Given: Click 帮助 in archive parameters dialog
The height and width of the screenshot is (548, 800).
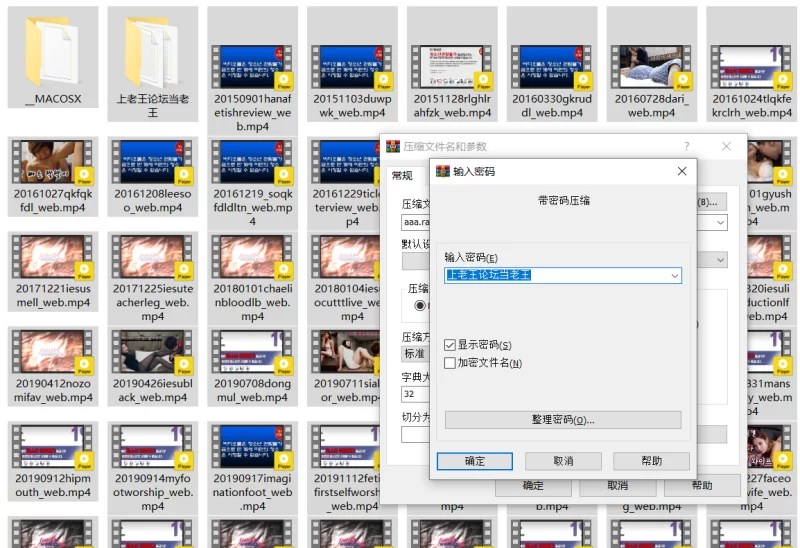Looking at the screenshot, I should coord(702,485).
